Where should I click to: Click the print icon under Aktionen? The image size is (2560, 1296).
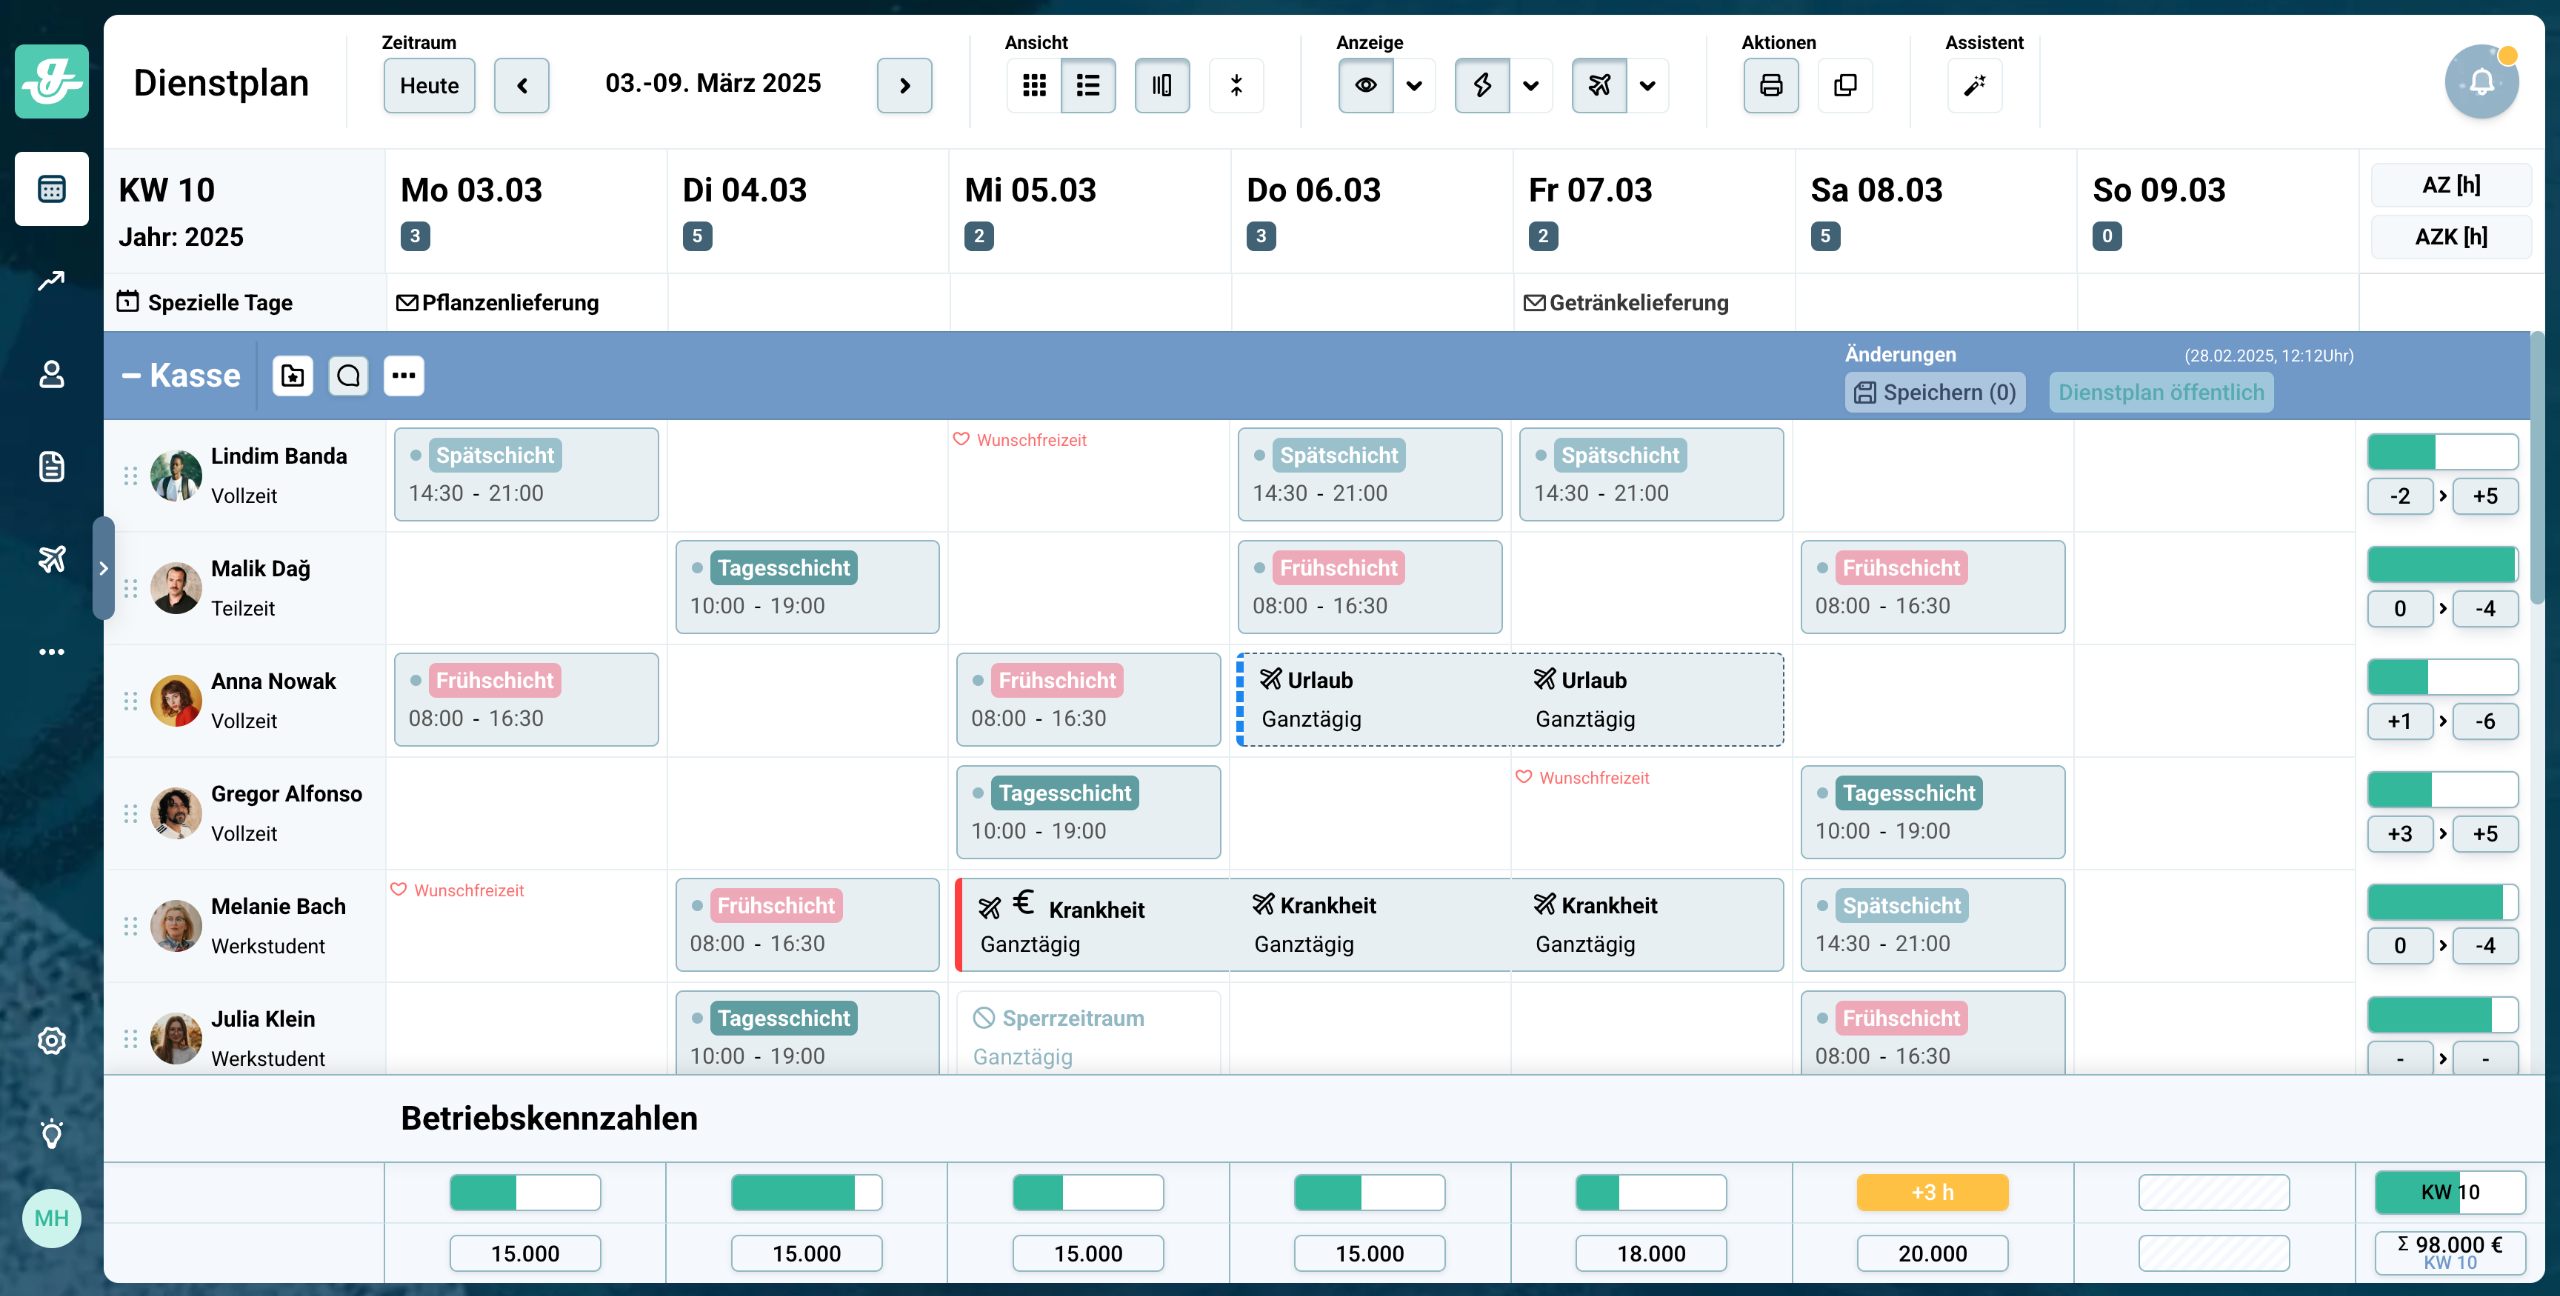click(1770, 85)
